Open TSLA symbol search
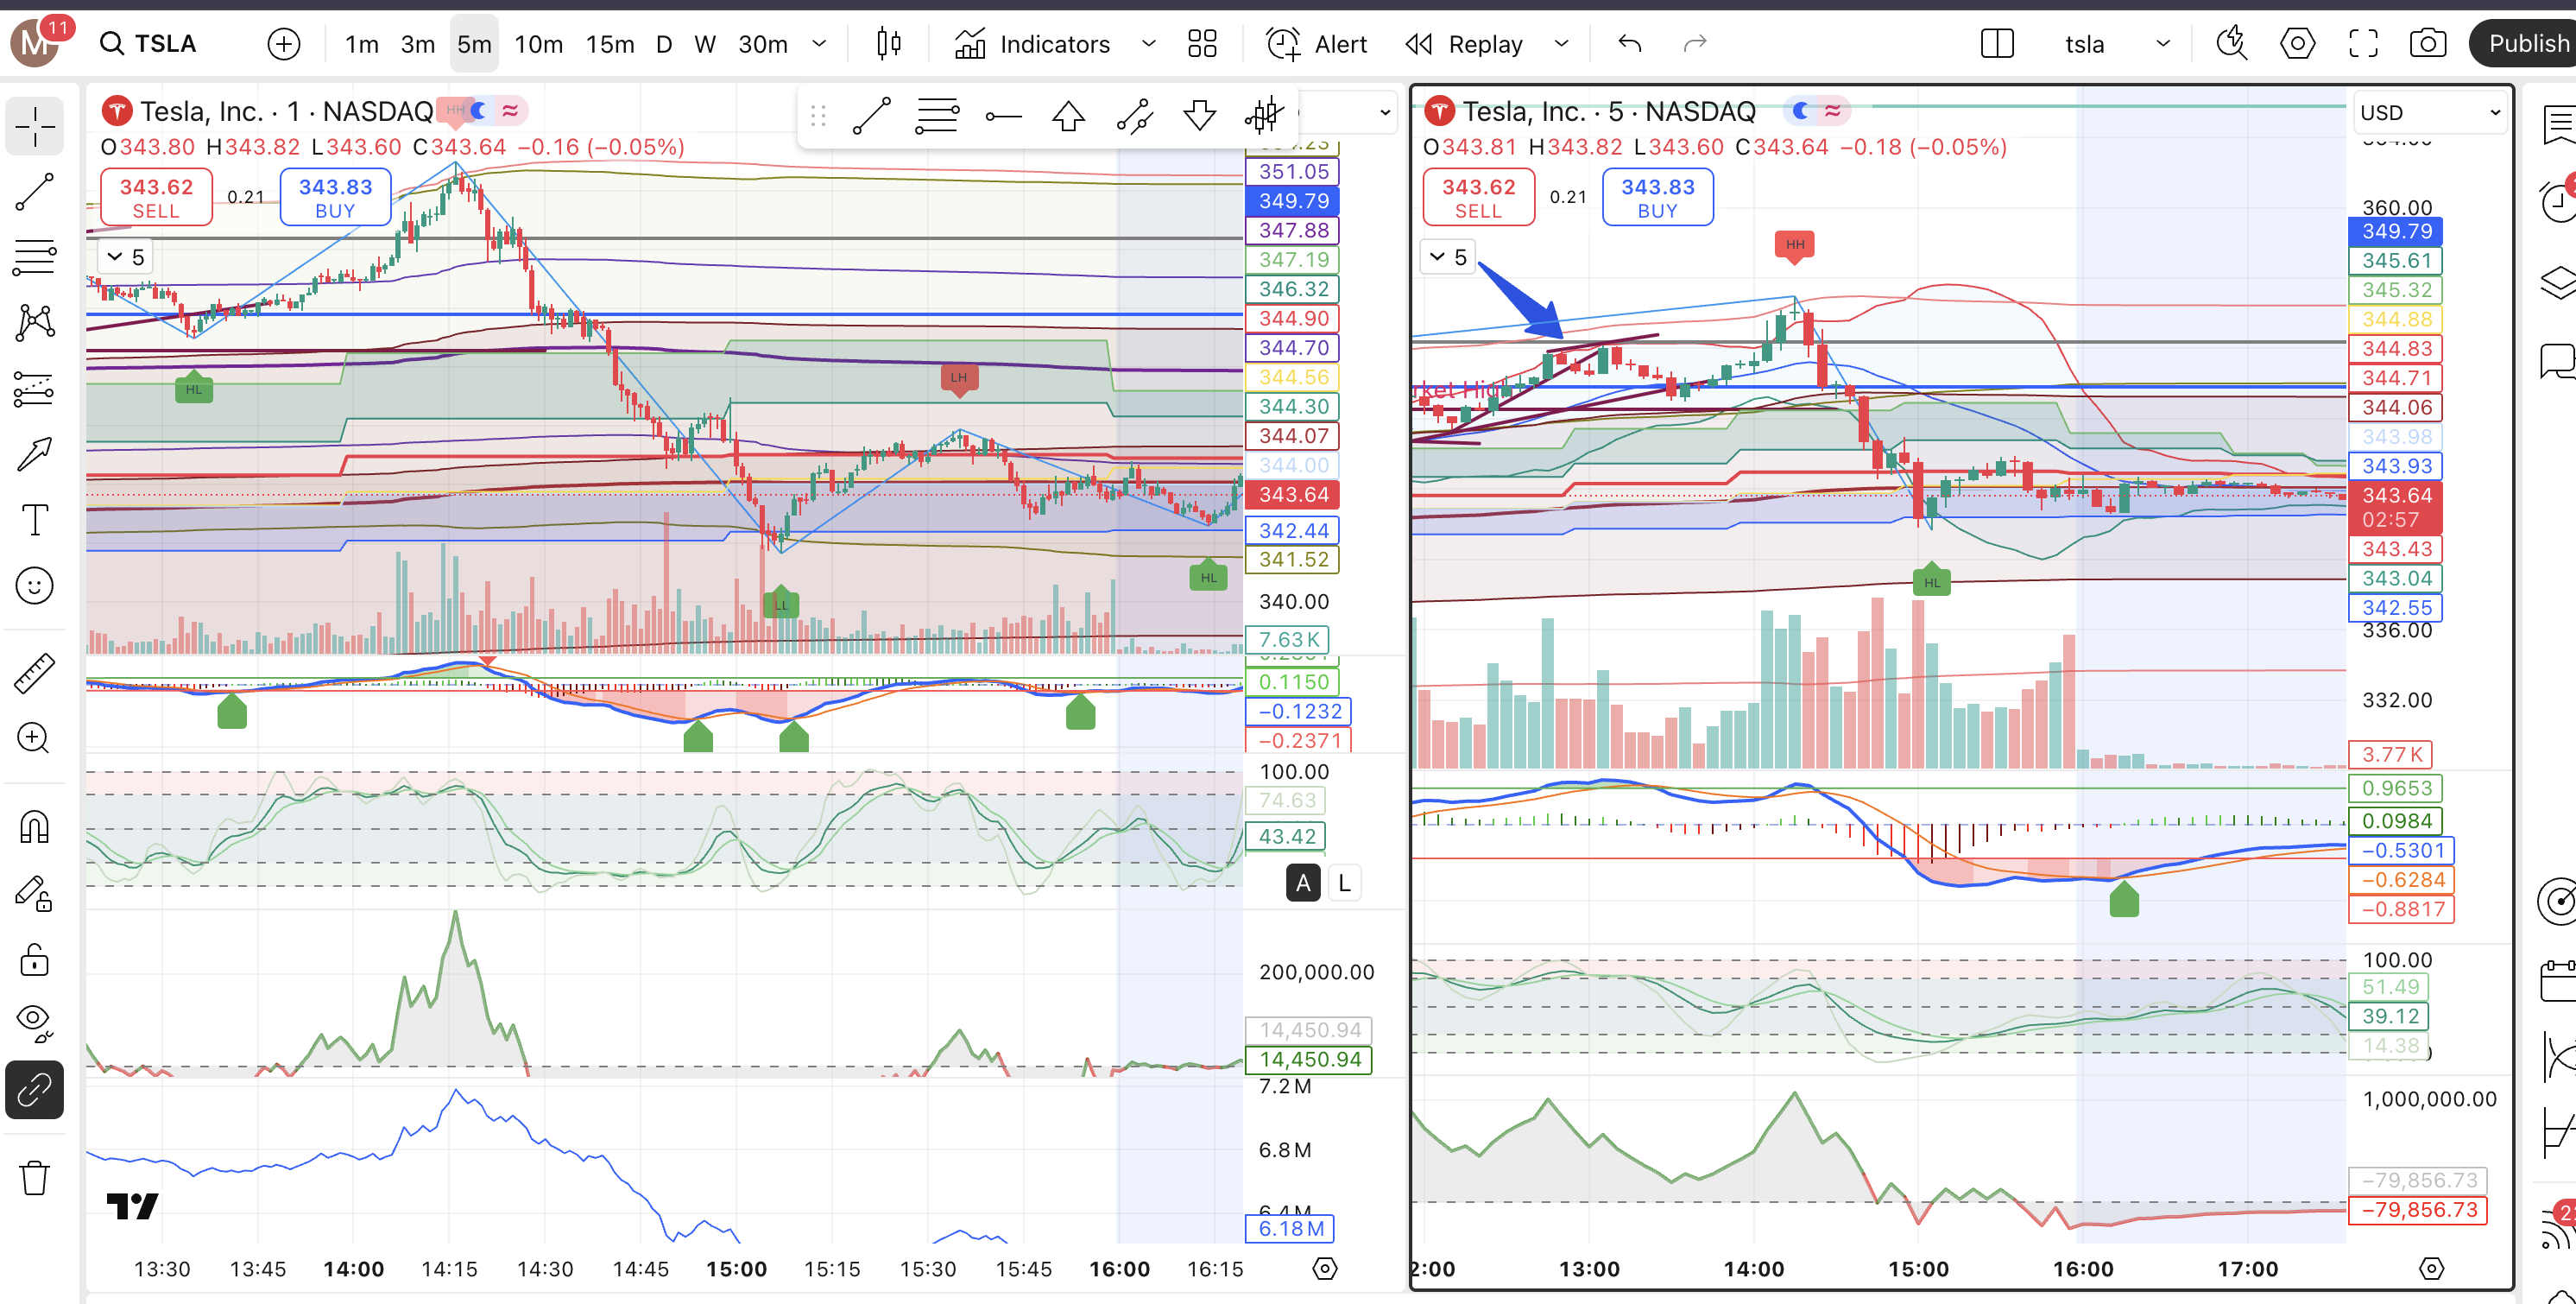2576x1304 pixels. (150, 44)
